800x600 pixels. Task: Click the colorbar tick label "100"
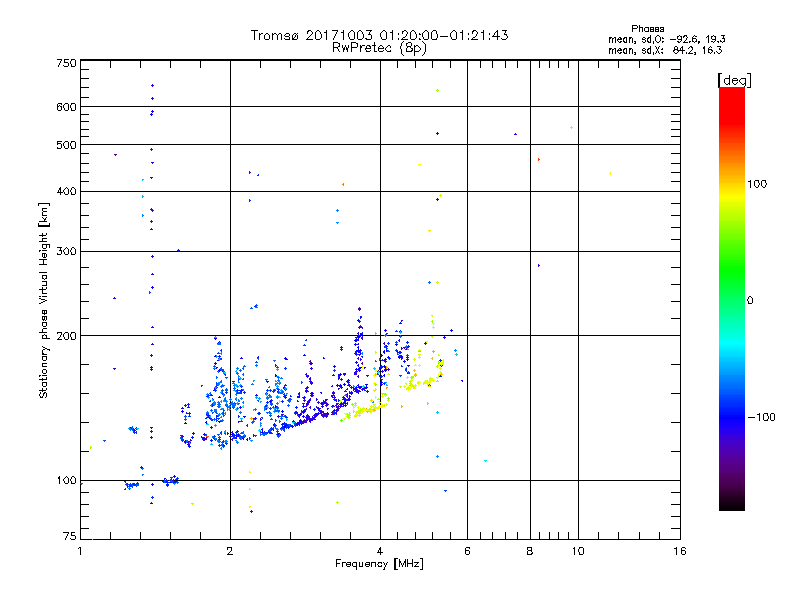click(x=757, y=184)
